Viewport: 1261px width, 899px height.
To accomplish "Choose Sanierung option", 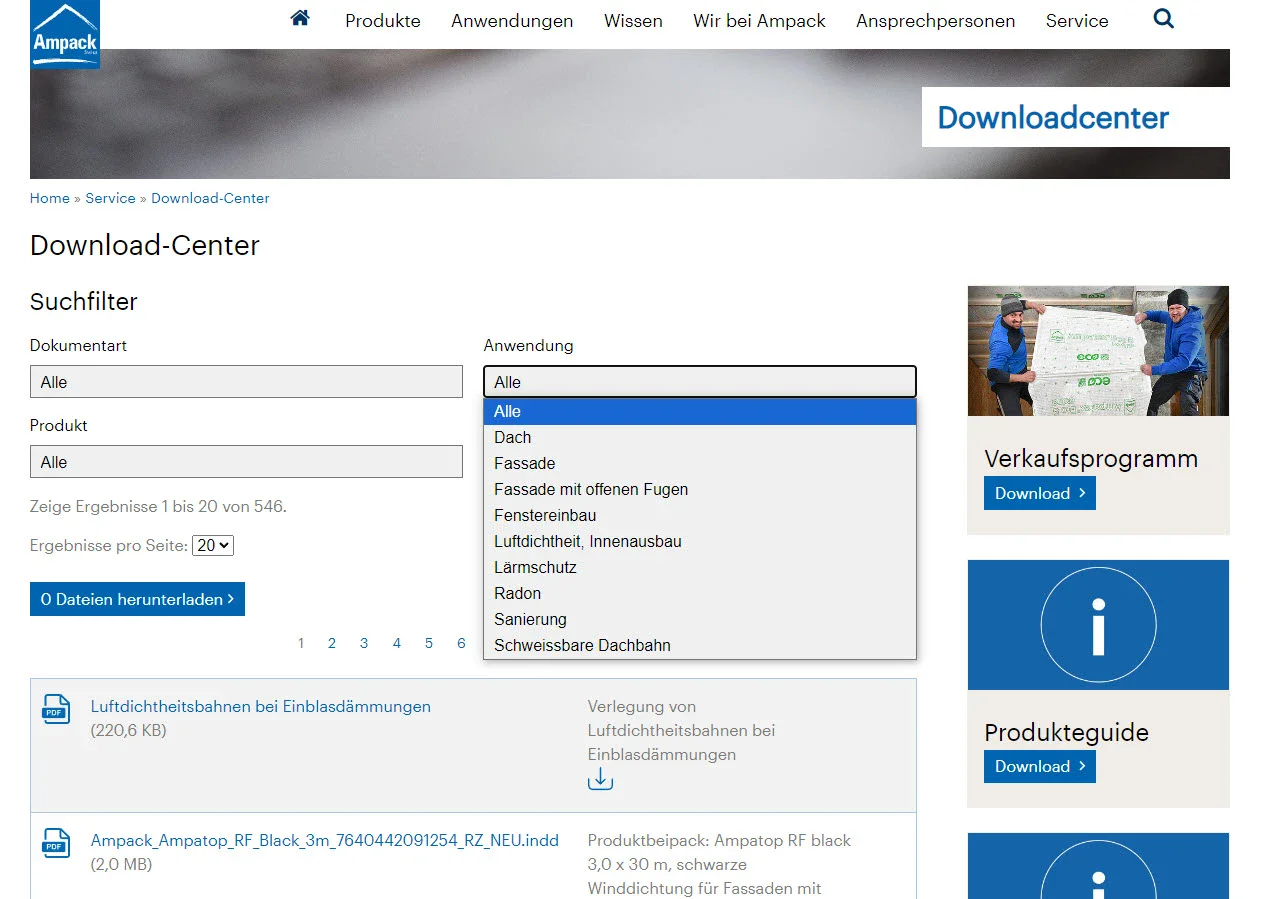I will 700,619.
